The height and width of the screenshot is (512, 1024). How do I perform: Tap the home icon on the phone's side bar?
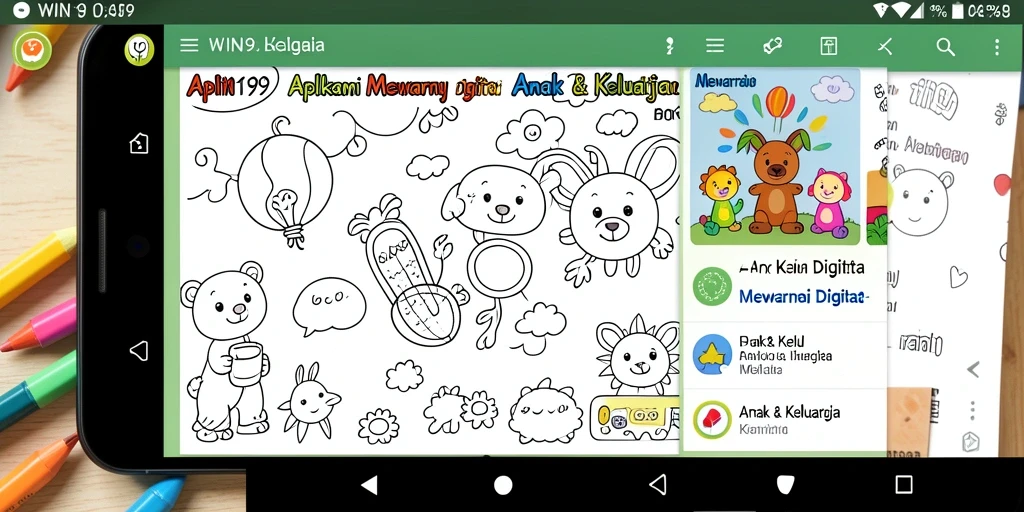[x=139, y=143]
